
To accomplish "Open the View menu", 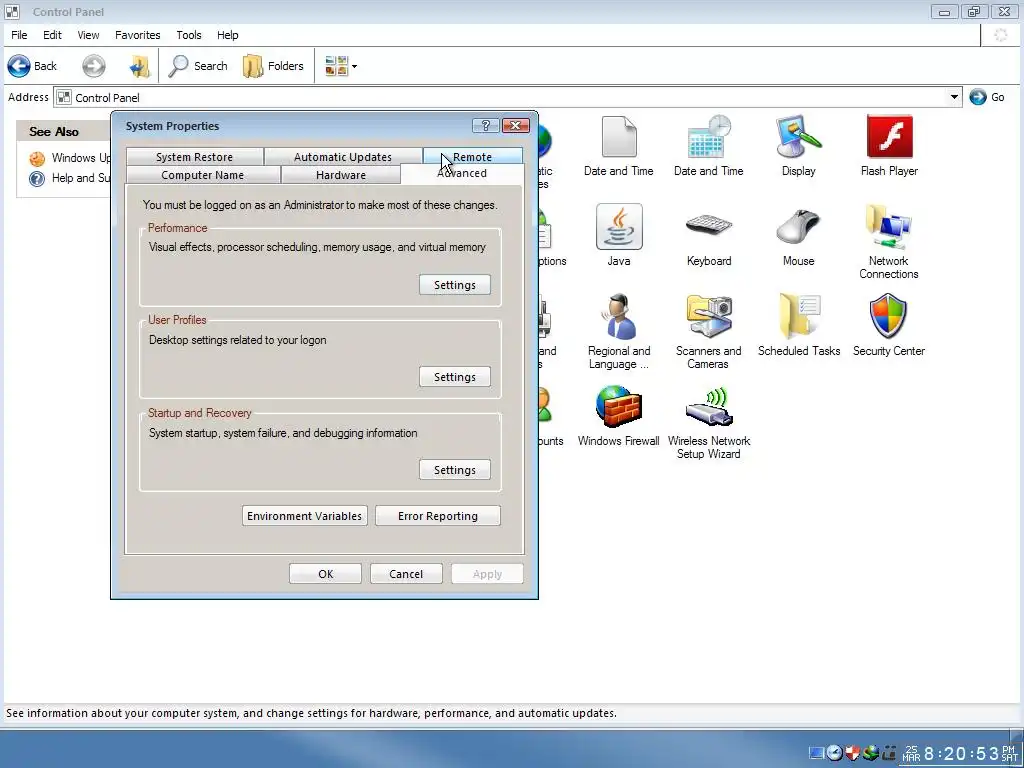I will 88,35.
